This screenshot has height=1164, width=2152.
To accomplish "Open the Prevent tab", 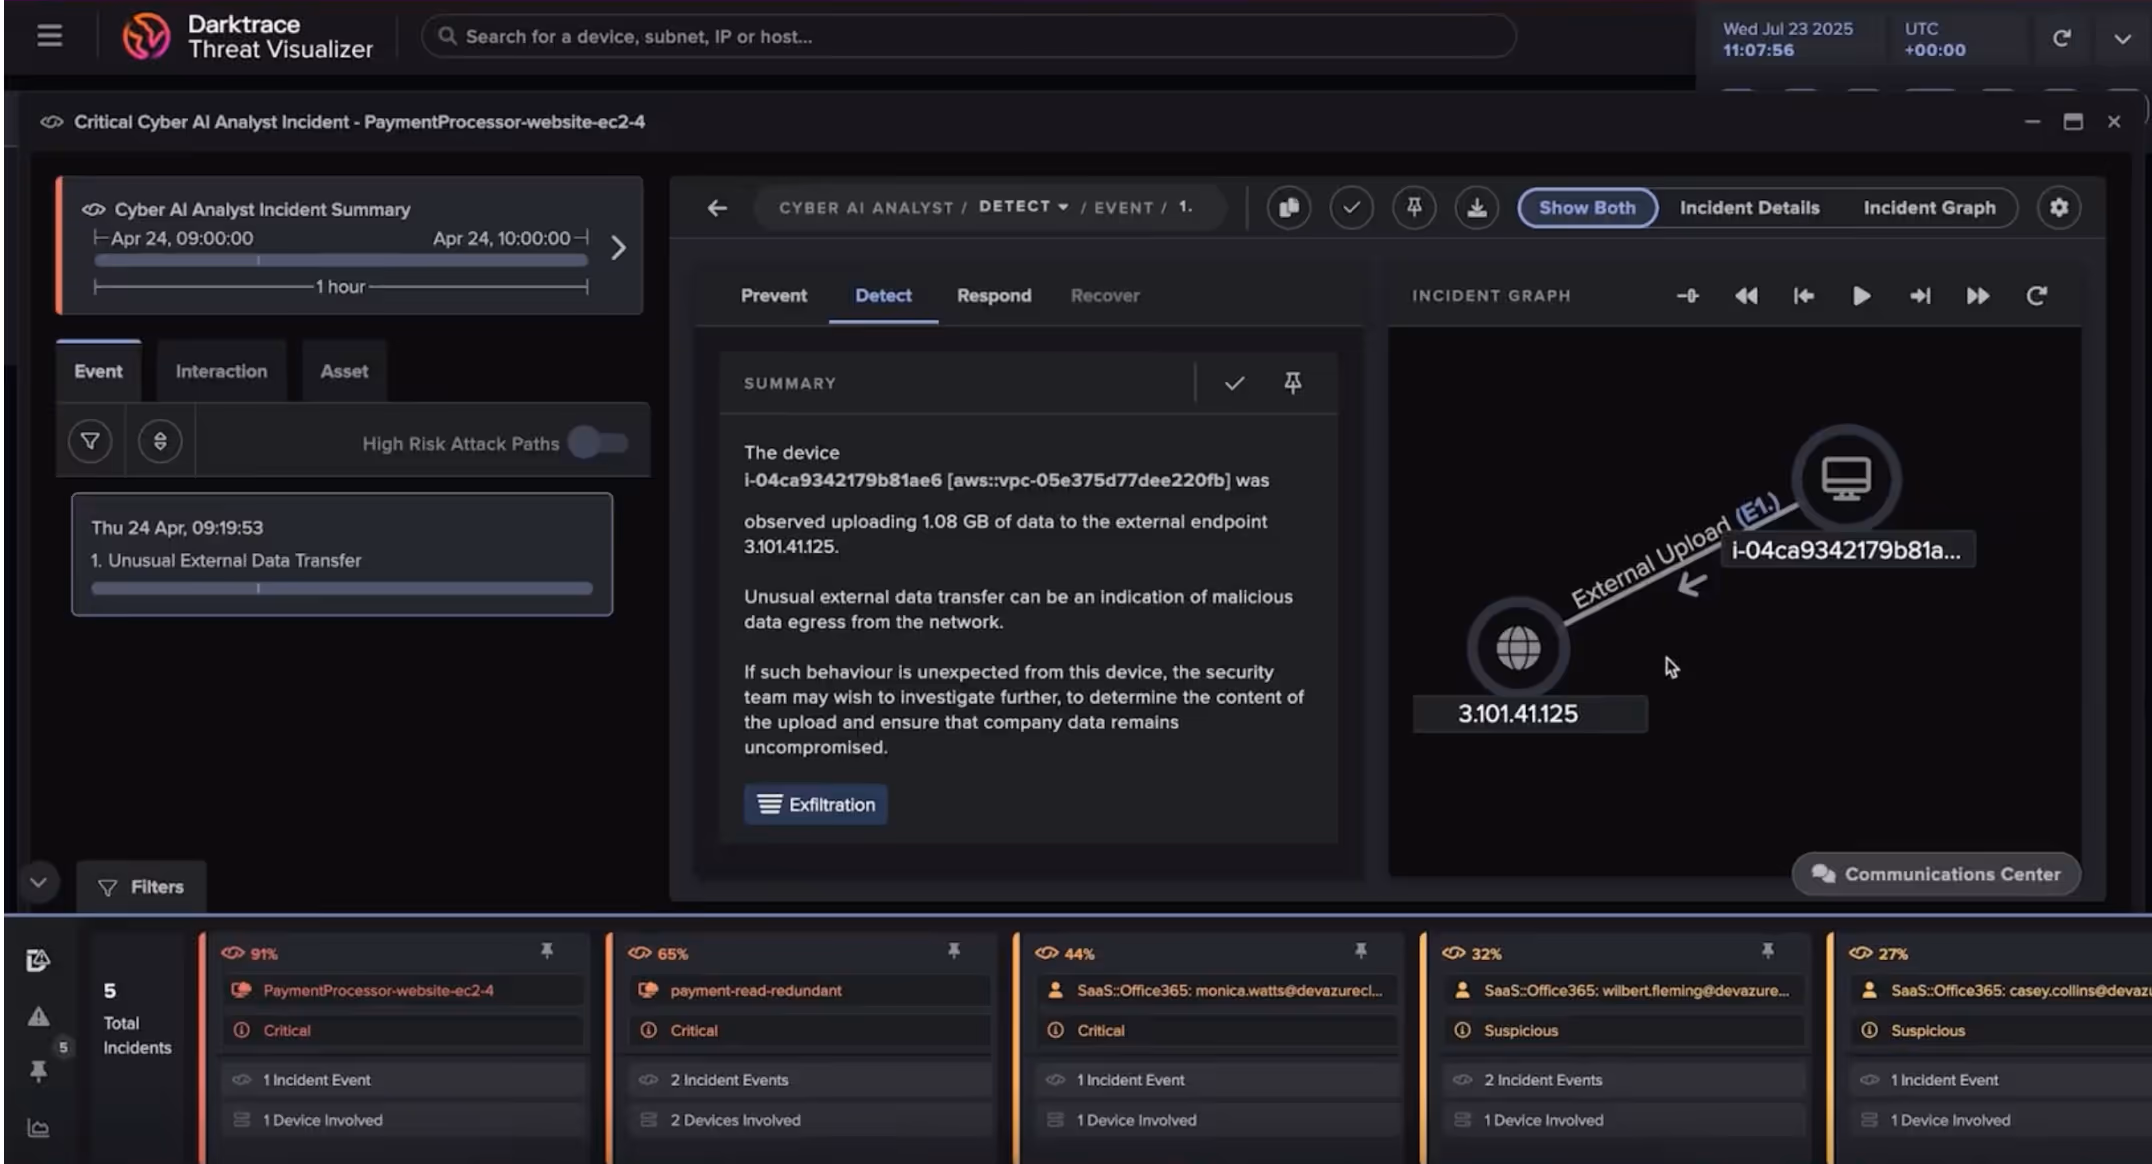I will tap(774, 296).
